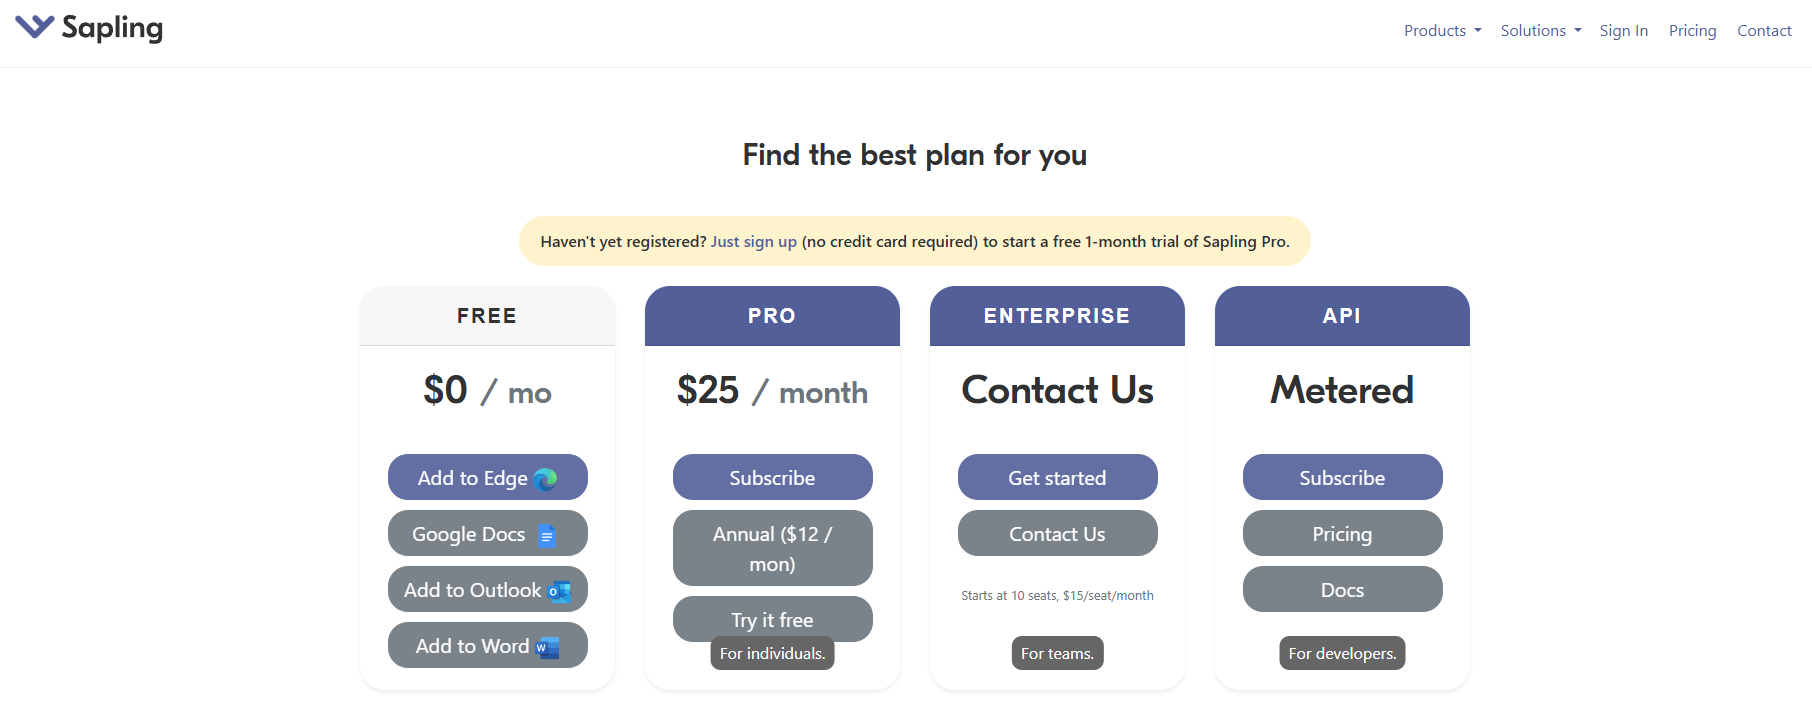Select the Pro plan header
Viewport: 1812px width, 705px height.
(x=772, y=316)
